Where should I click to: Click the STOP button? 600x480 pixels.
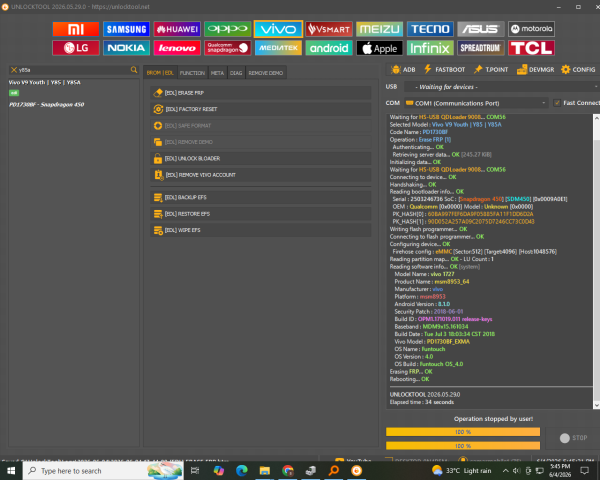coord(573,438)
